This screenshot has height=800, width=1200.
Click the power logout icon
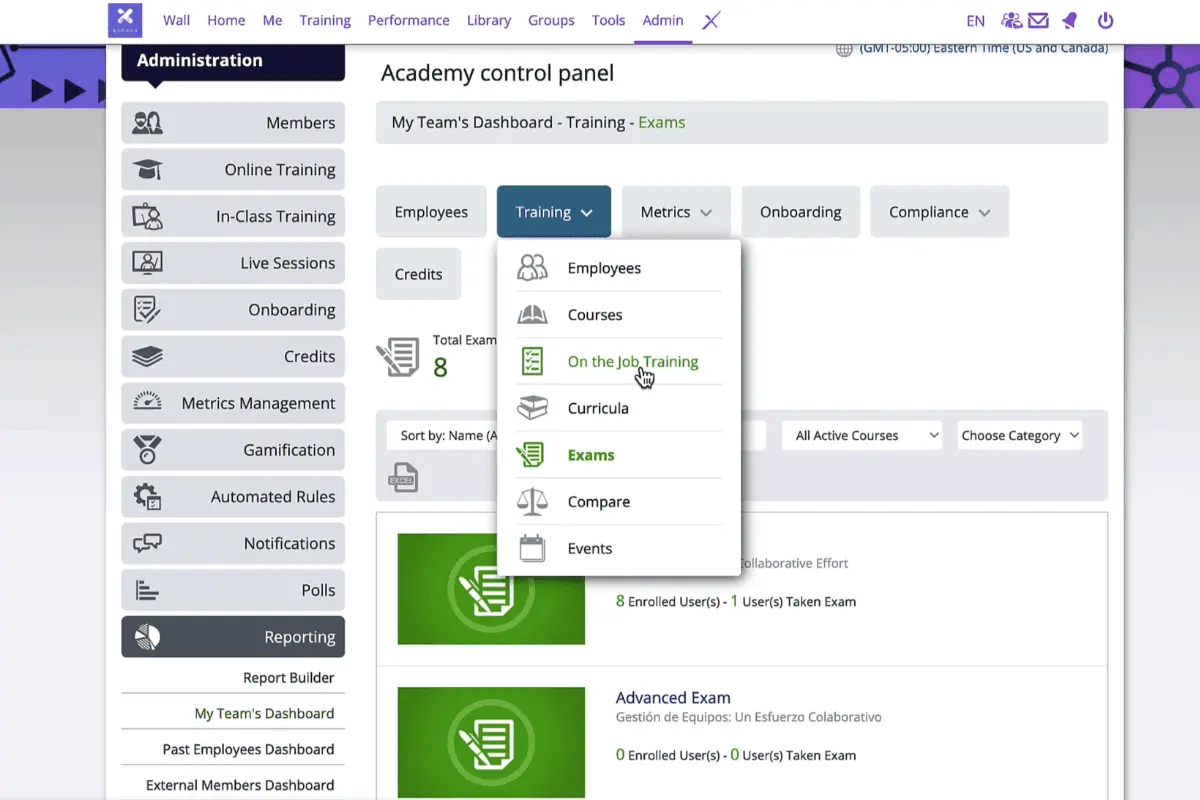[x=1105, y=20]
